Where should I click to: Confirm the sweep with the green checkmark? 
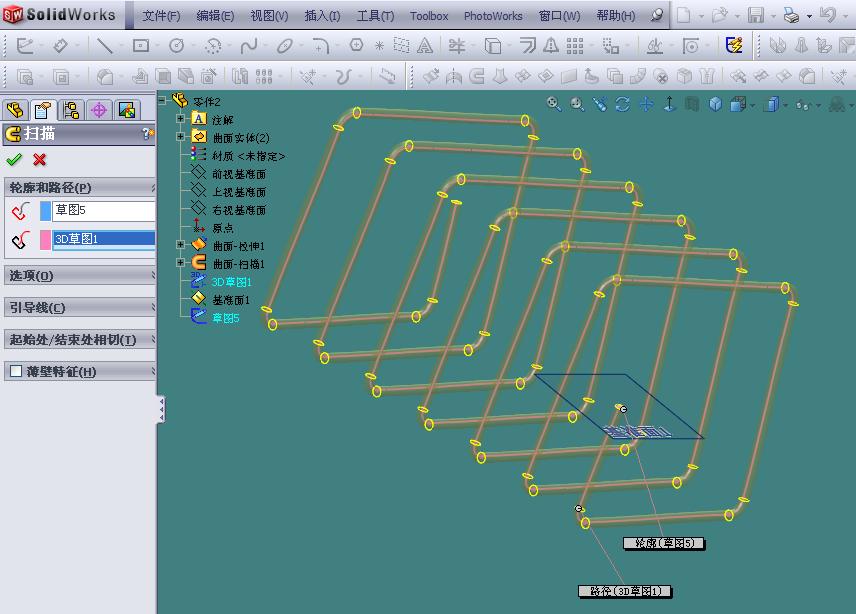coord(14,159)
